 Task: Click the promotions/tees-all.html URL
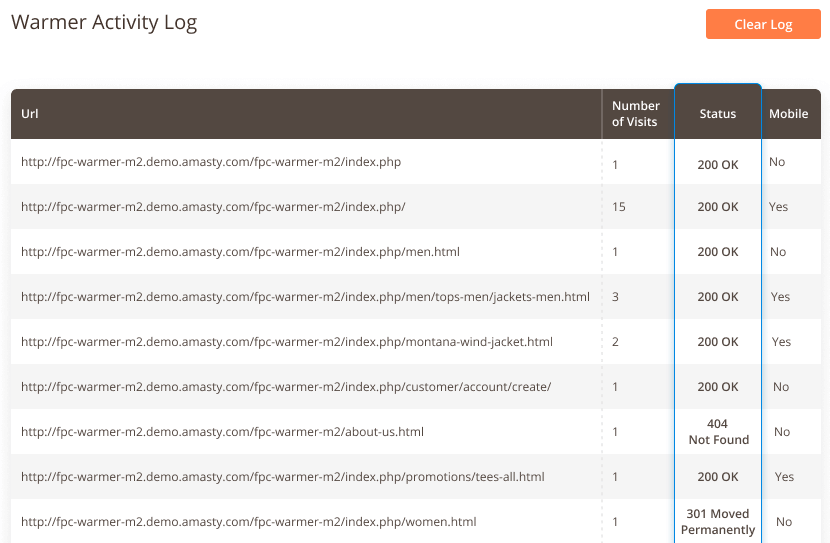tap(283, 477)
